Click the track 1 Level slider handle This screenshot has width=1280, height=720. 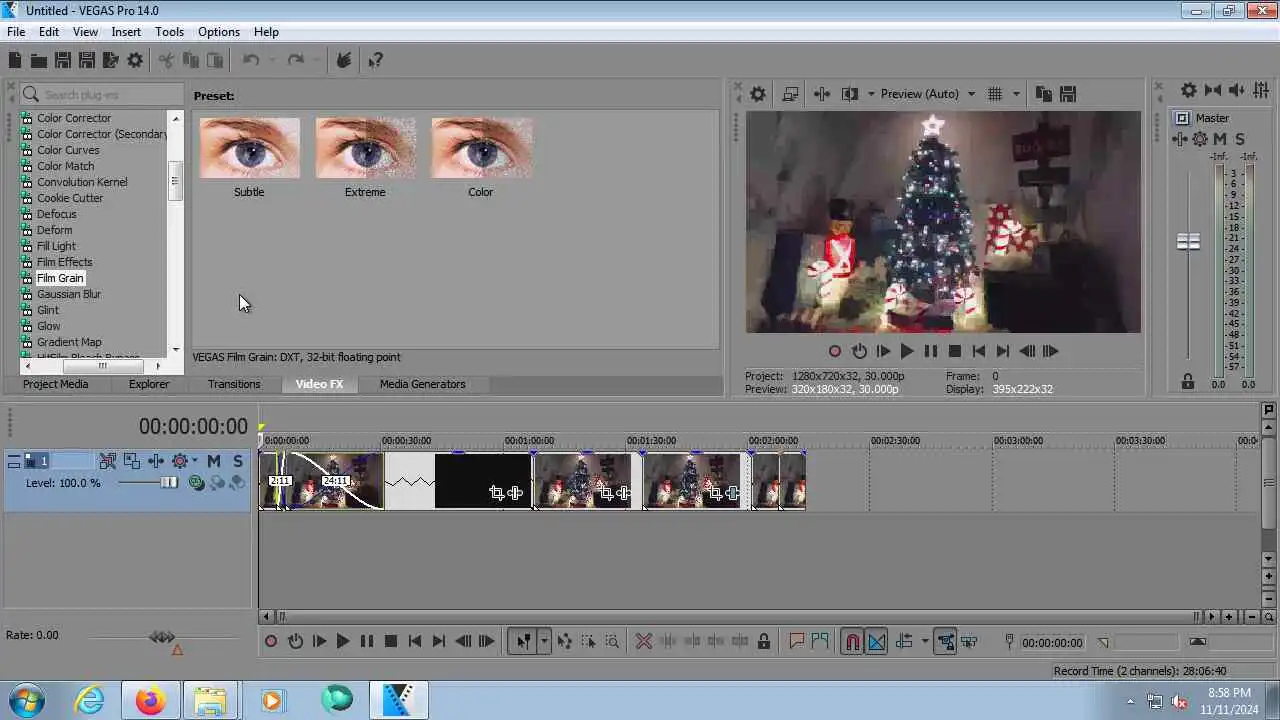click(169, 483)
